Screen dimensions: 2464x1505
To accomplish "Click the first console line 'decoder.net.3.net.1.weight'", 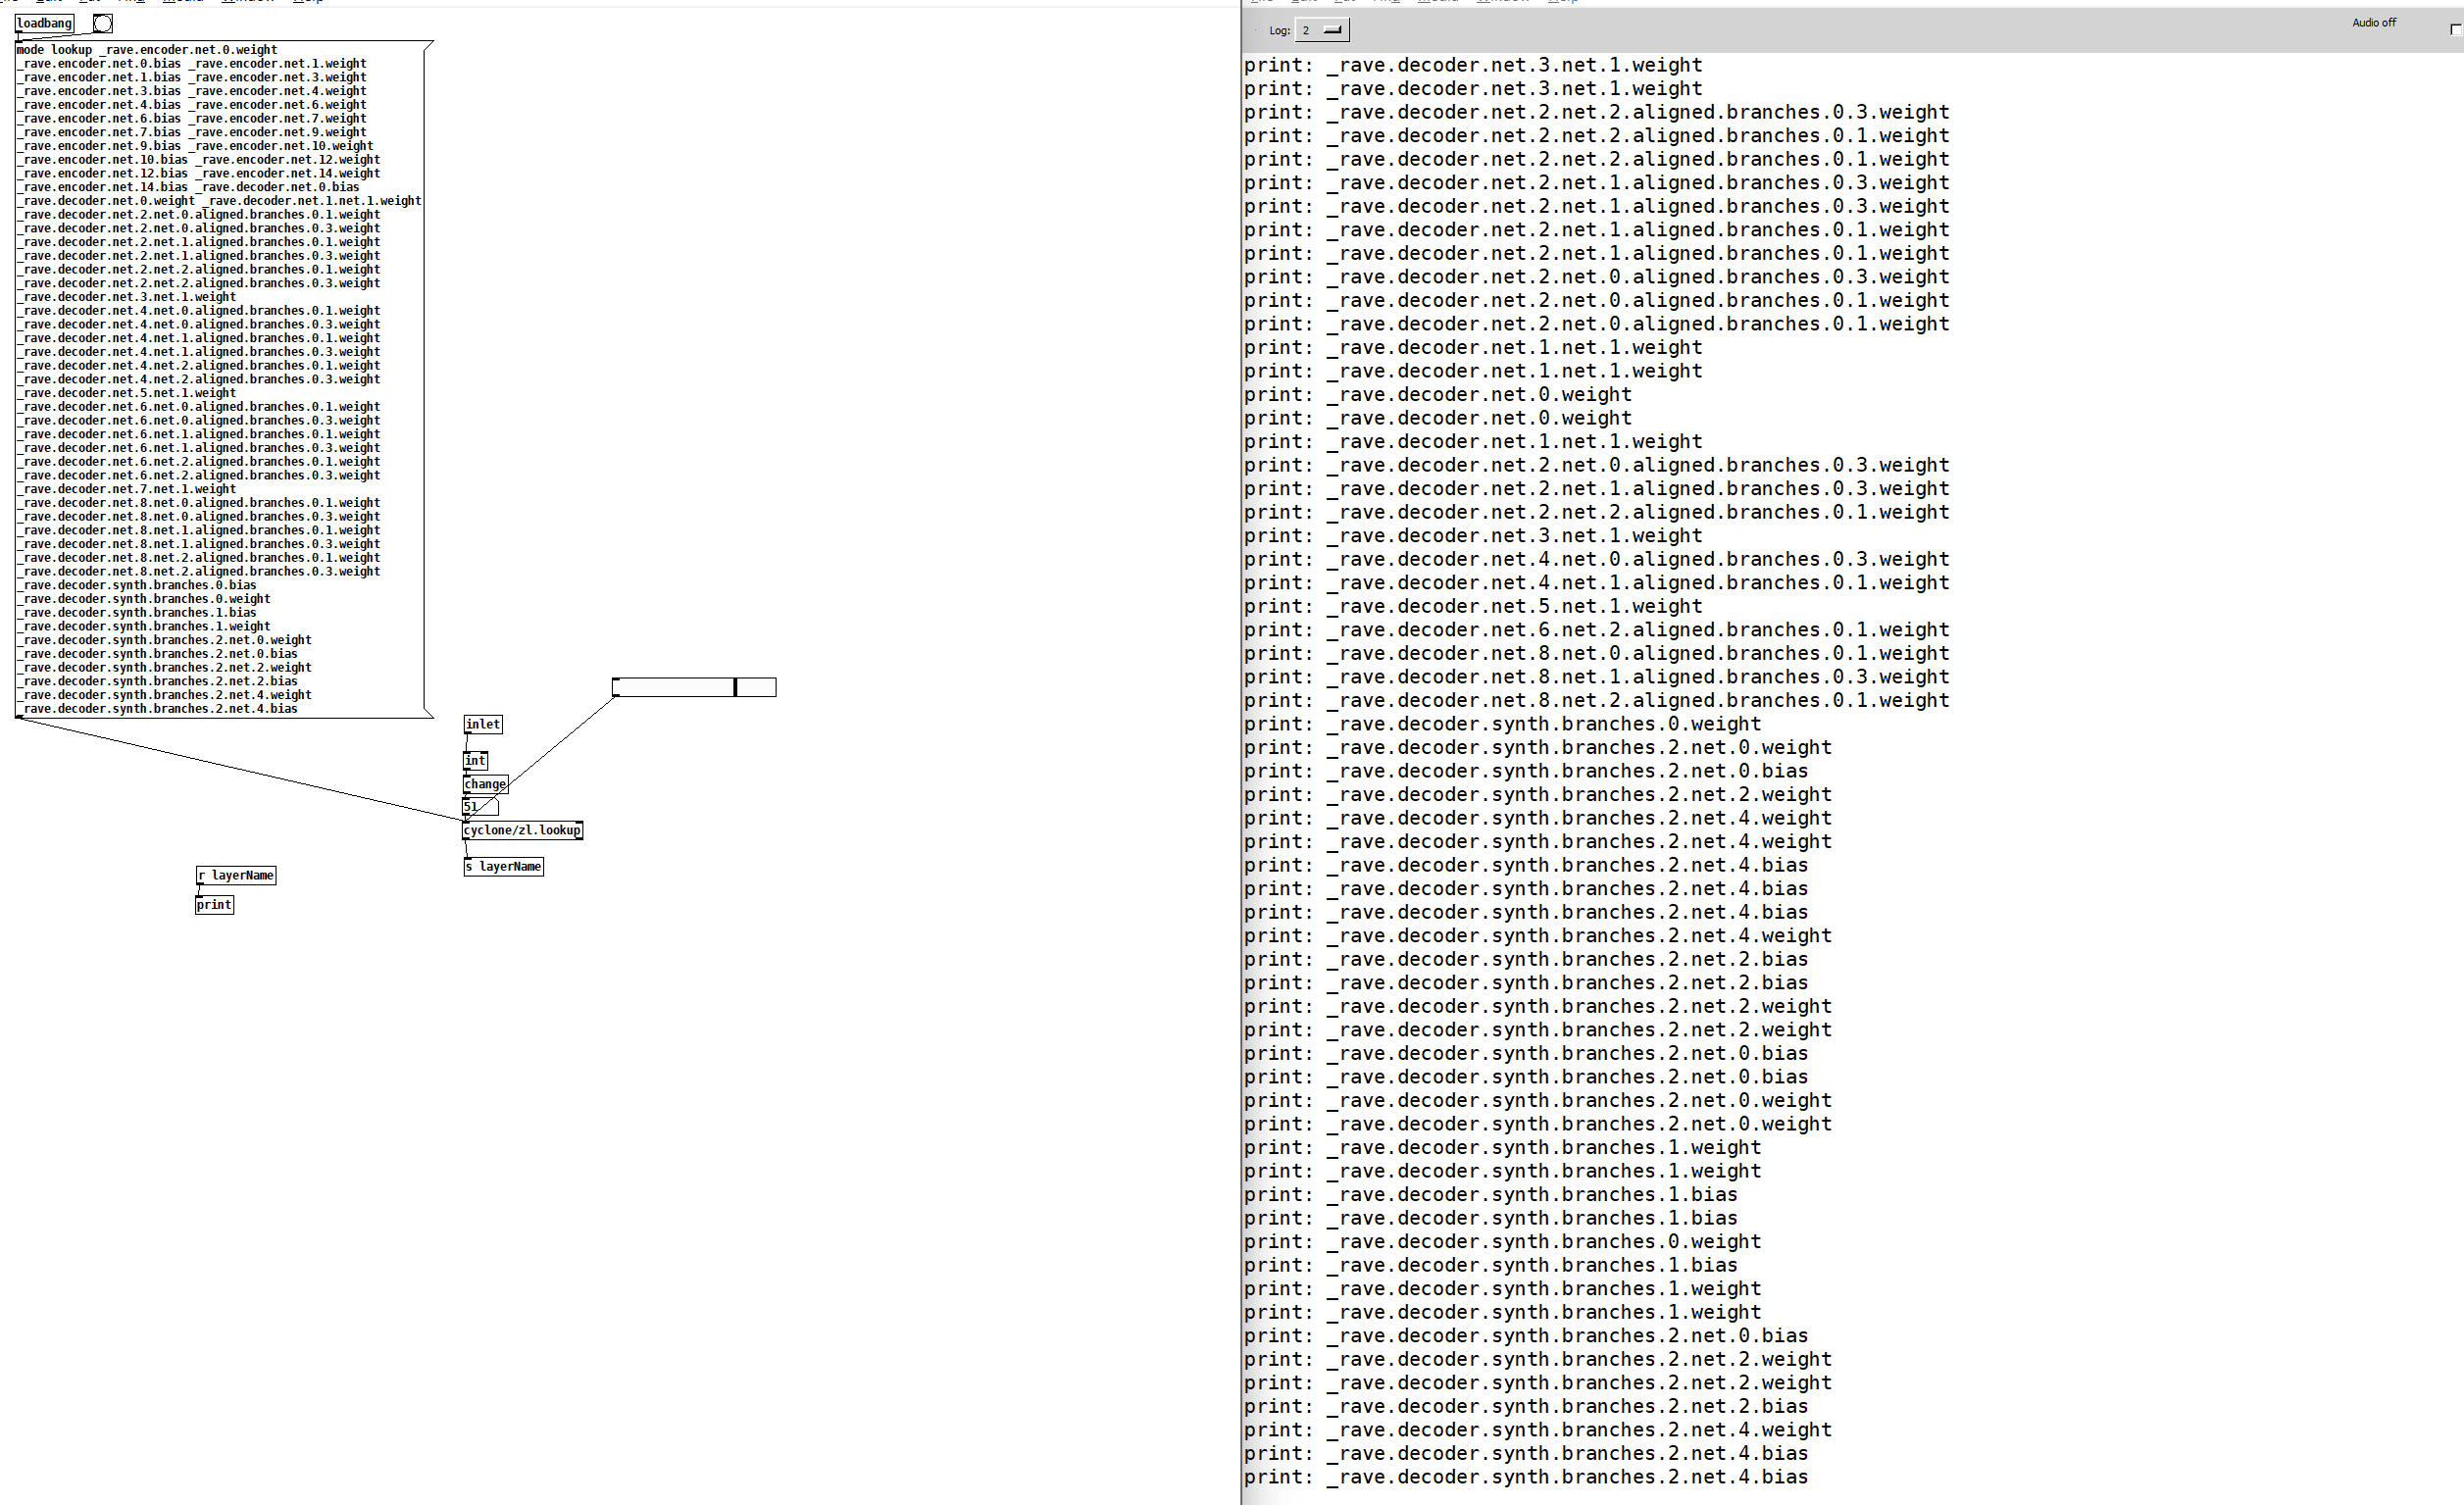I will tap(1473, 66).
